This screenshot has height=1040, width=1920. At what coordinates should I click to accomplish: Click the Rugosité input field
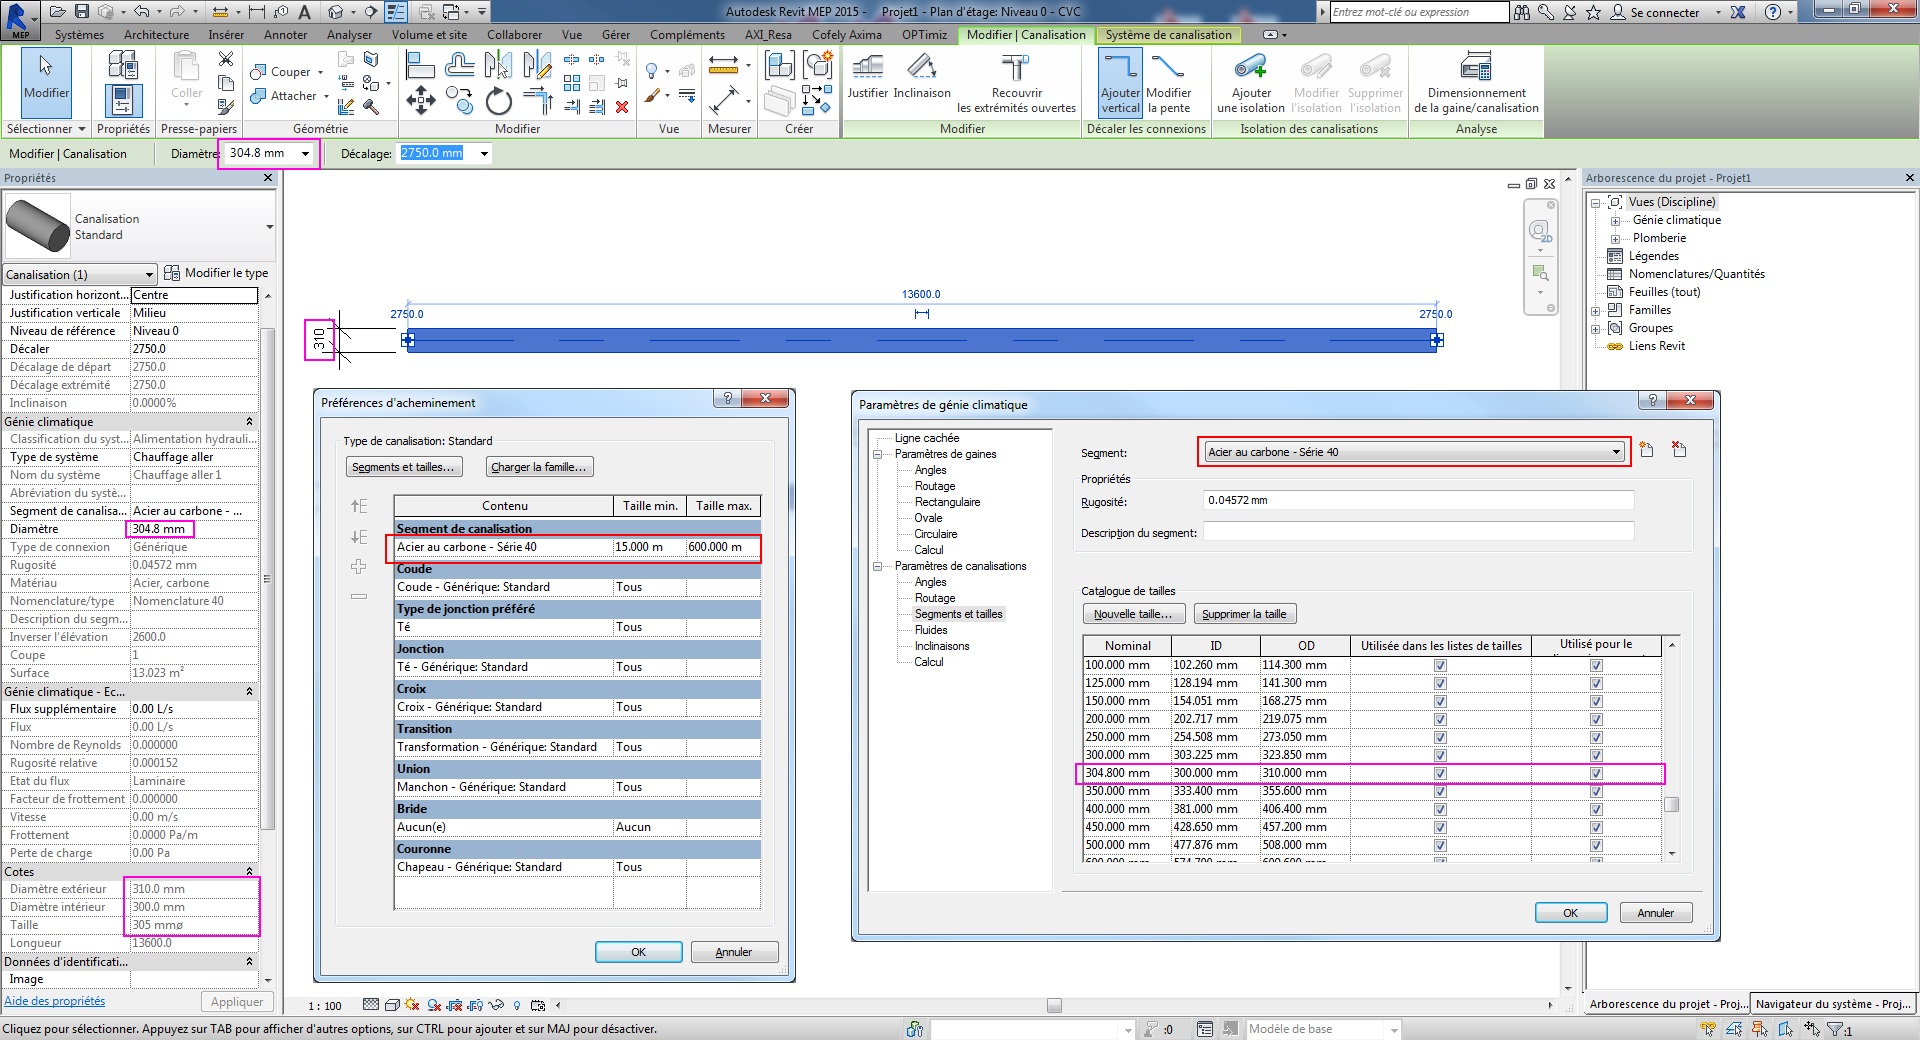tap(1418, 500)
